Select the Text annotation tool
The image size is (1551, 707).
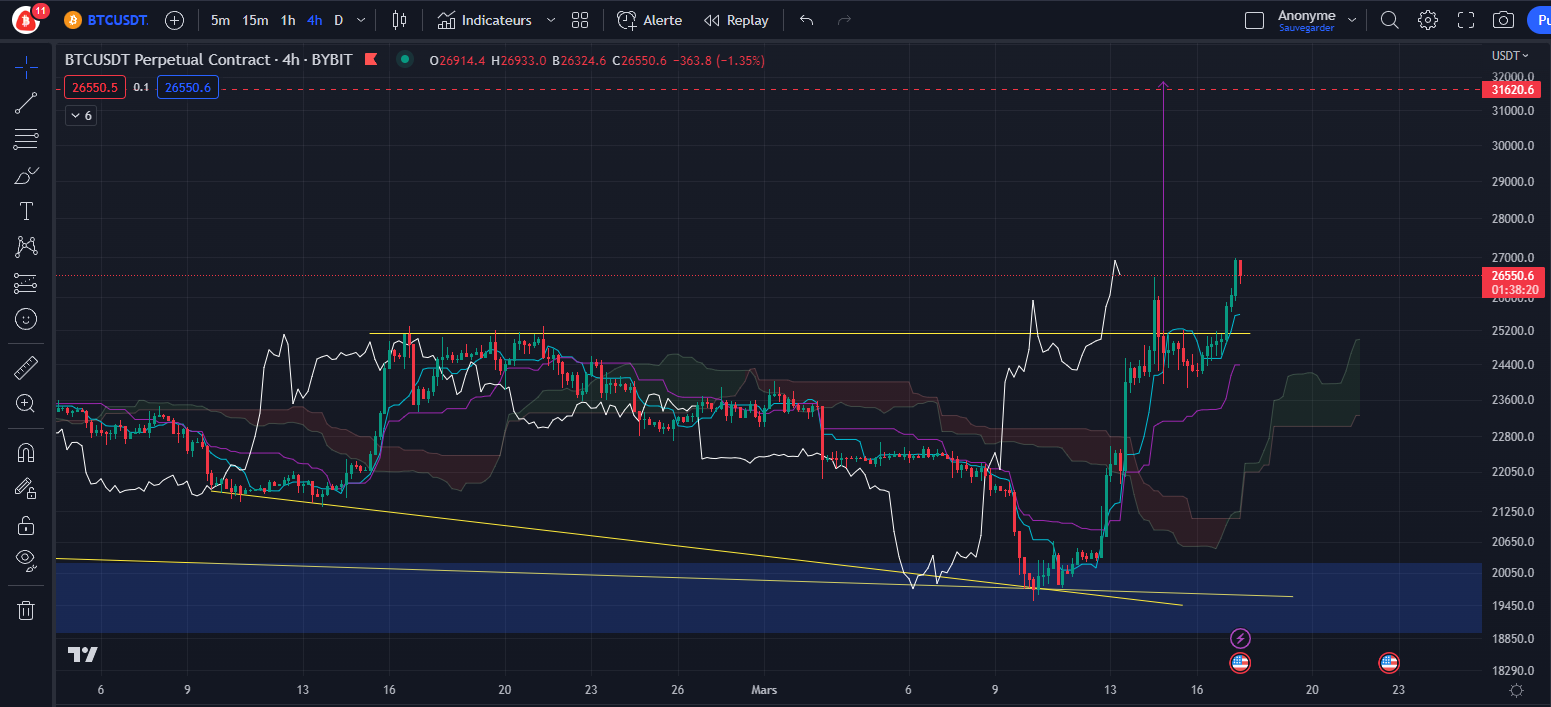pos(25,210)
